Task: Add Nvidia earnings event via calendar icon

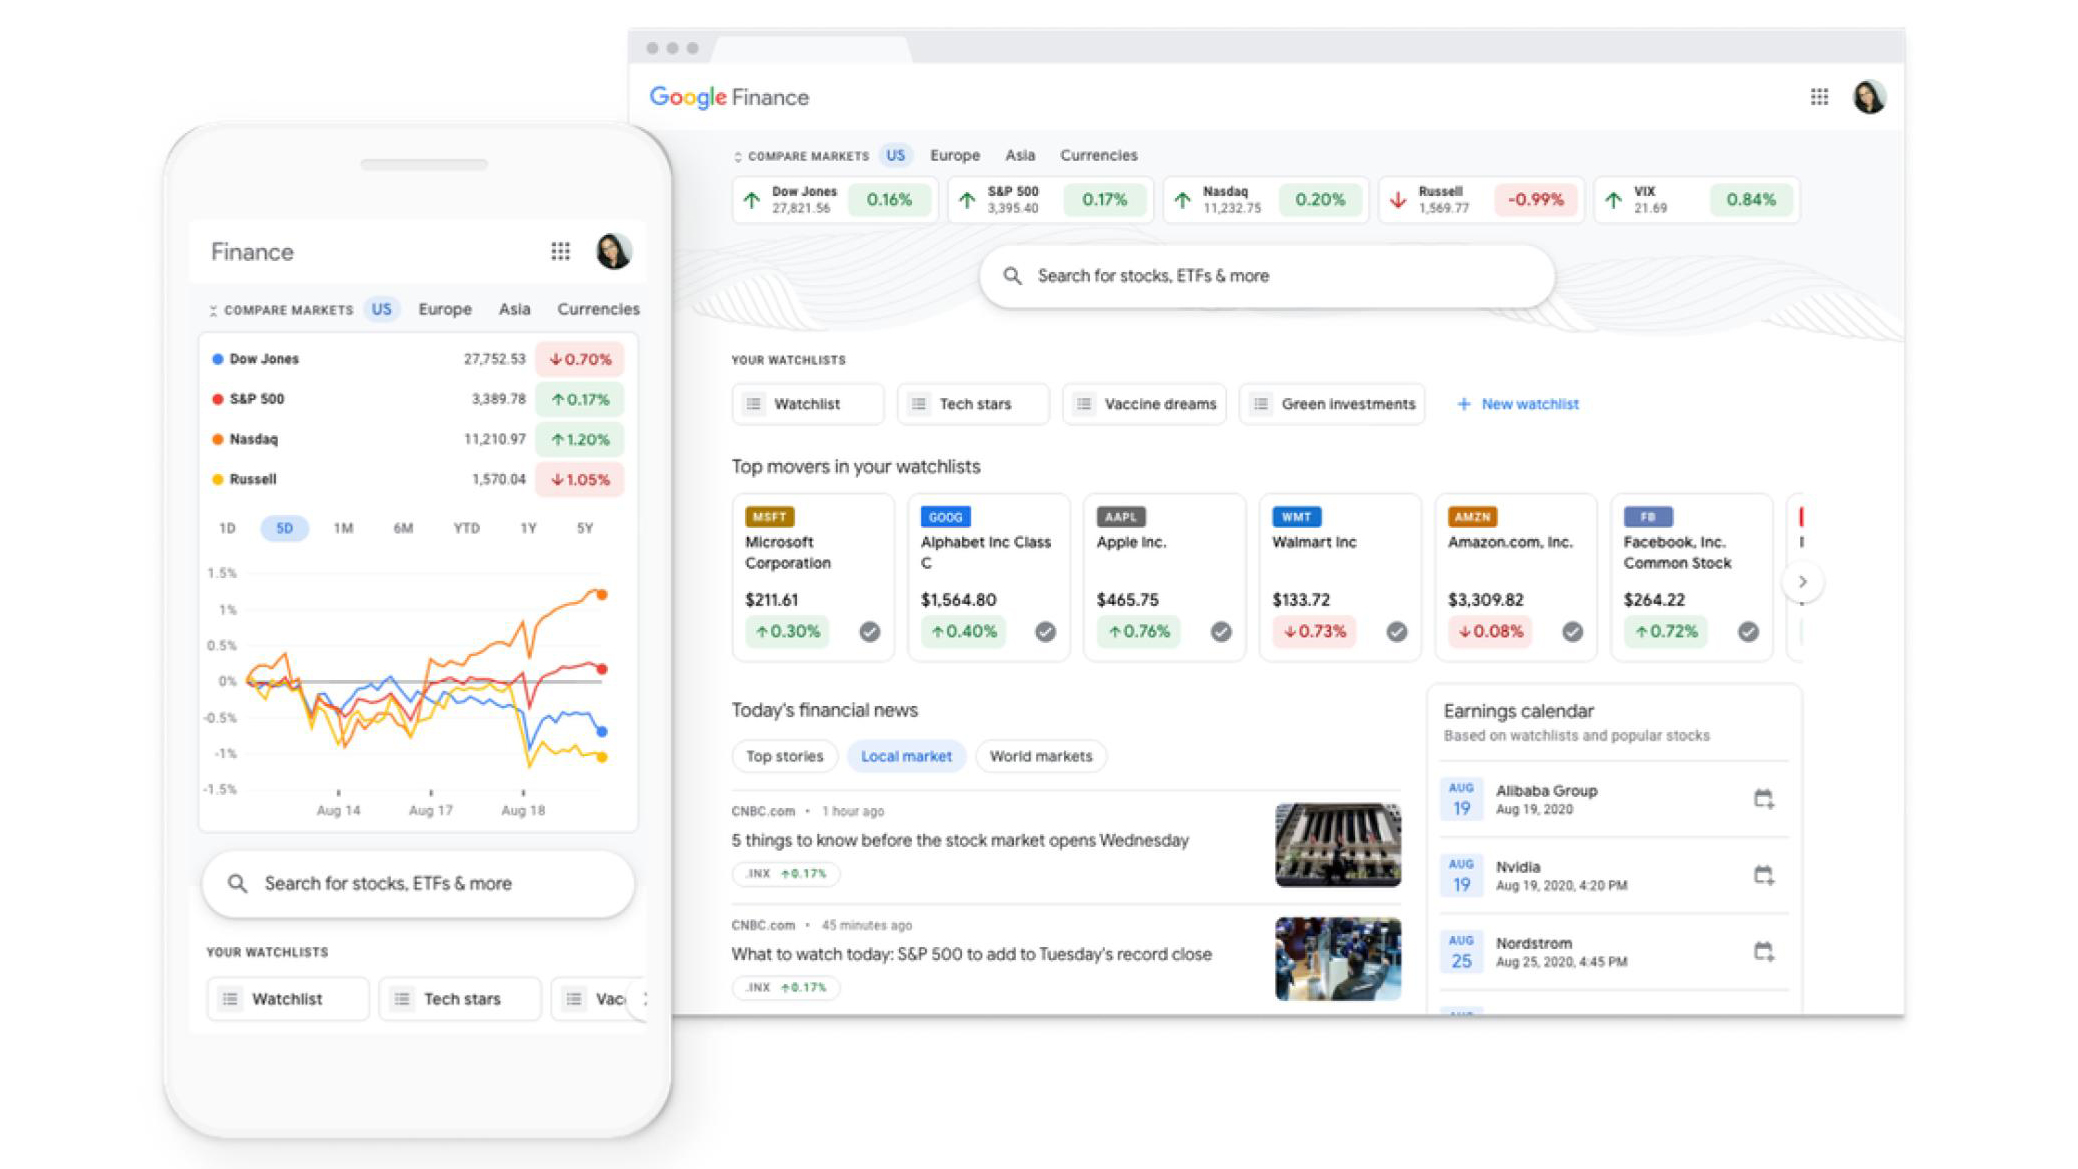Action: [x=1766, y=875]
